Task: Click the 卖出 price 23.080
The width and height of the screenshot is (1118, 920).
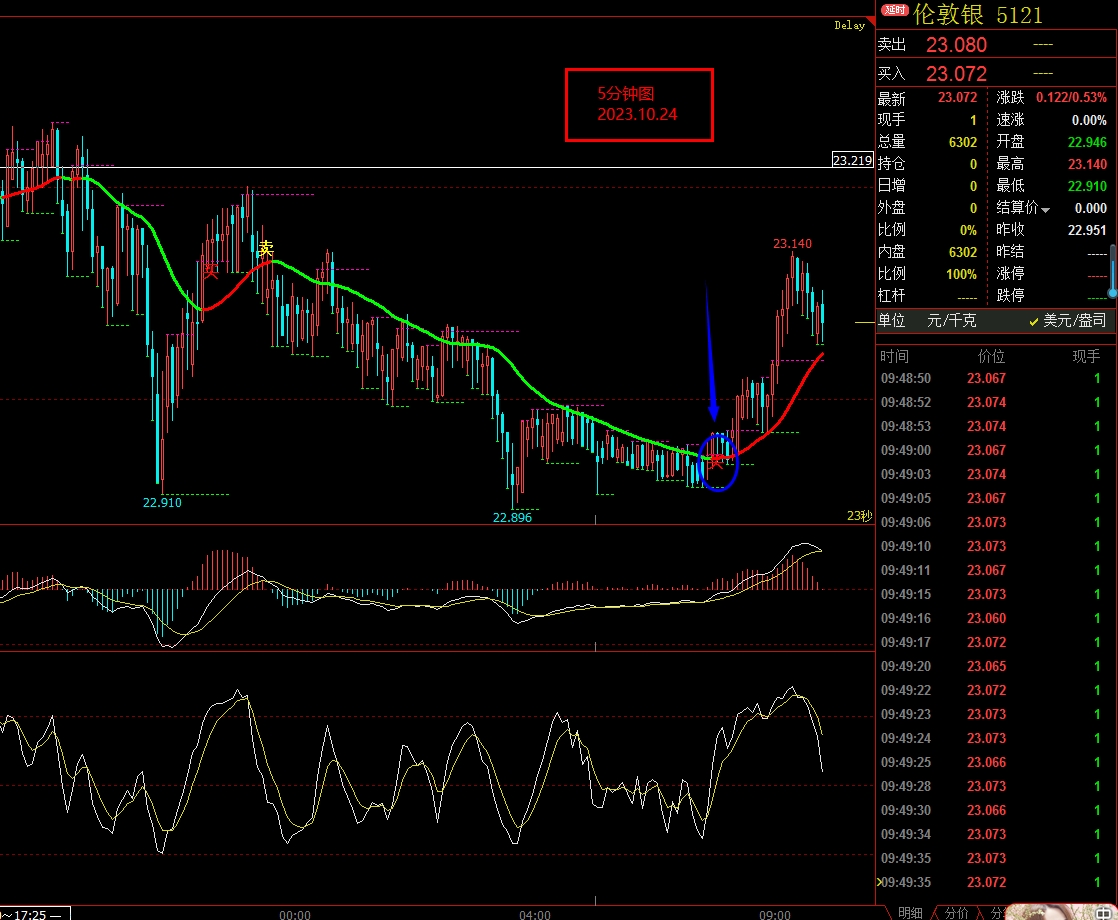Action: pyautogui.click(x=956, y=45)
